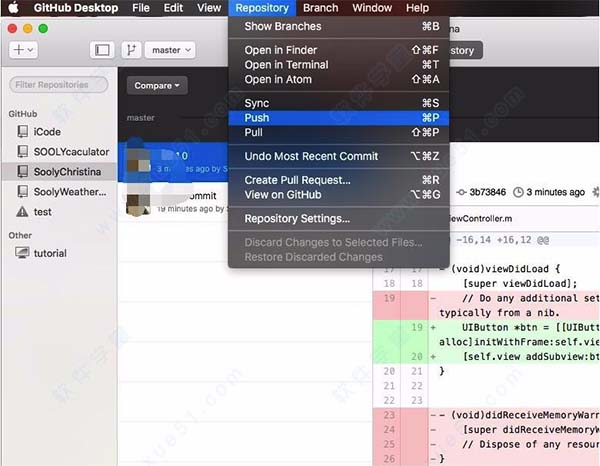Select the iCode repository

point(59,132)
